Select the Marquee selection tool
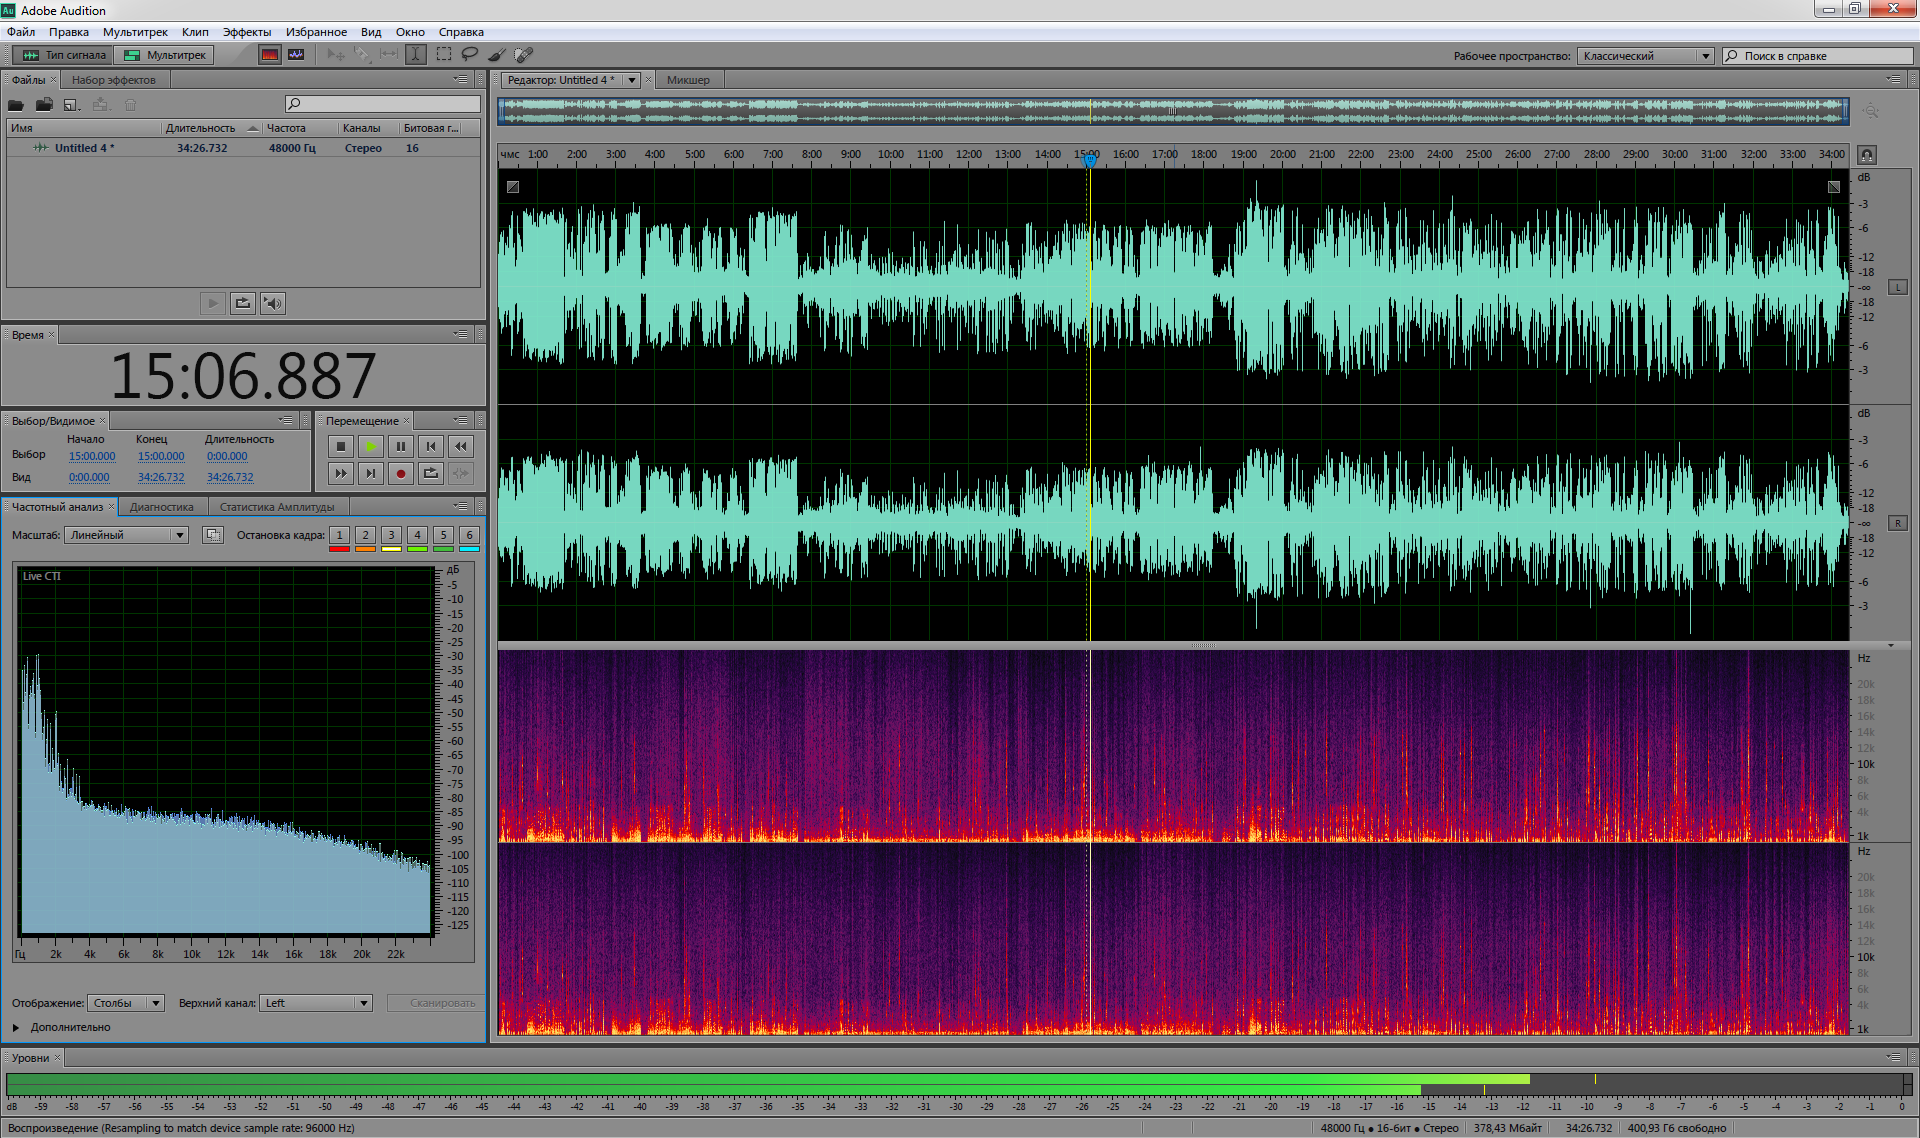1920x1138 pixels. pyautogui.click(x=443, y=55)
